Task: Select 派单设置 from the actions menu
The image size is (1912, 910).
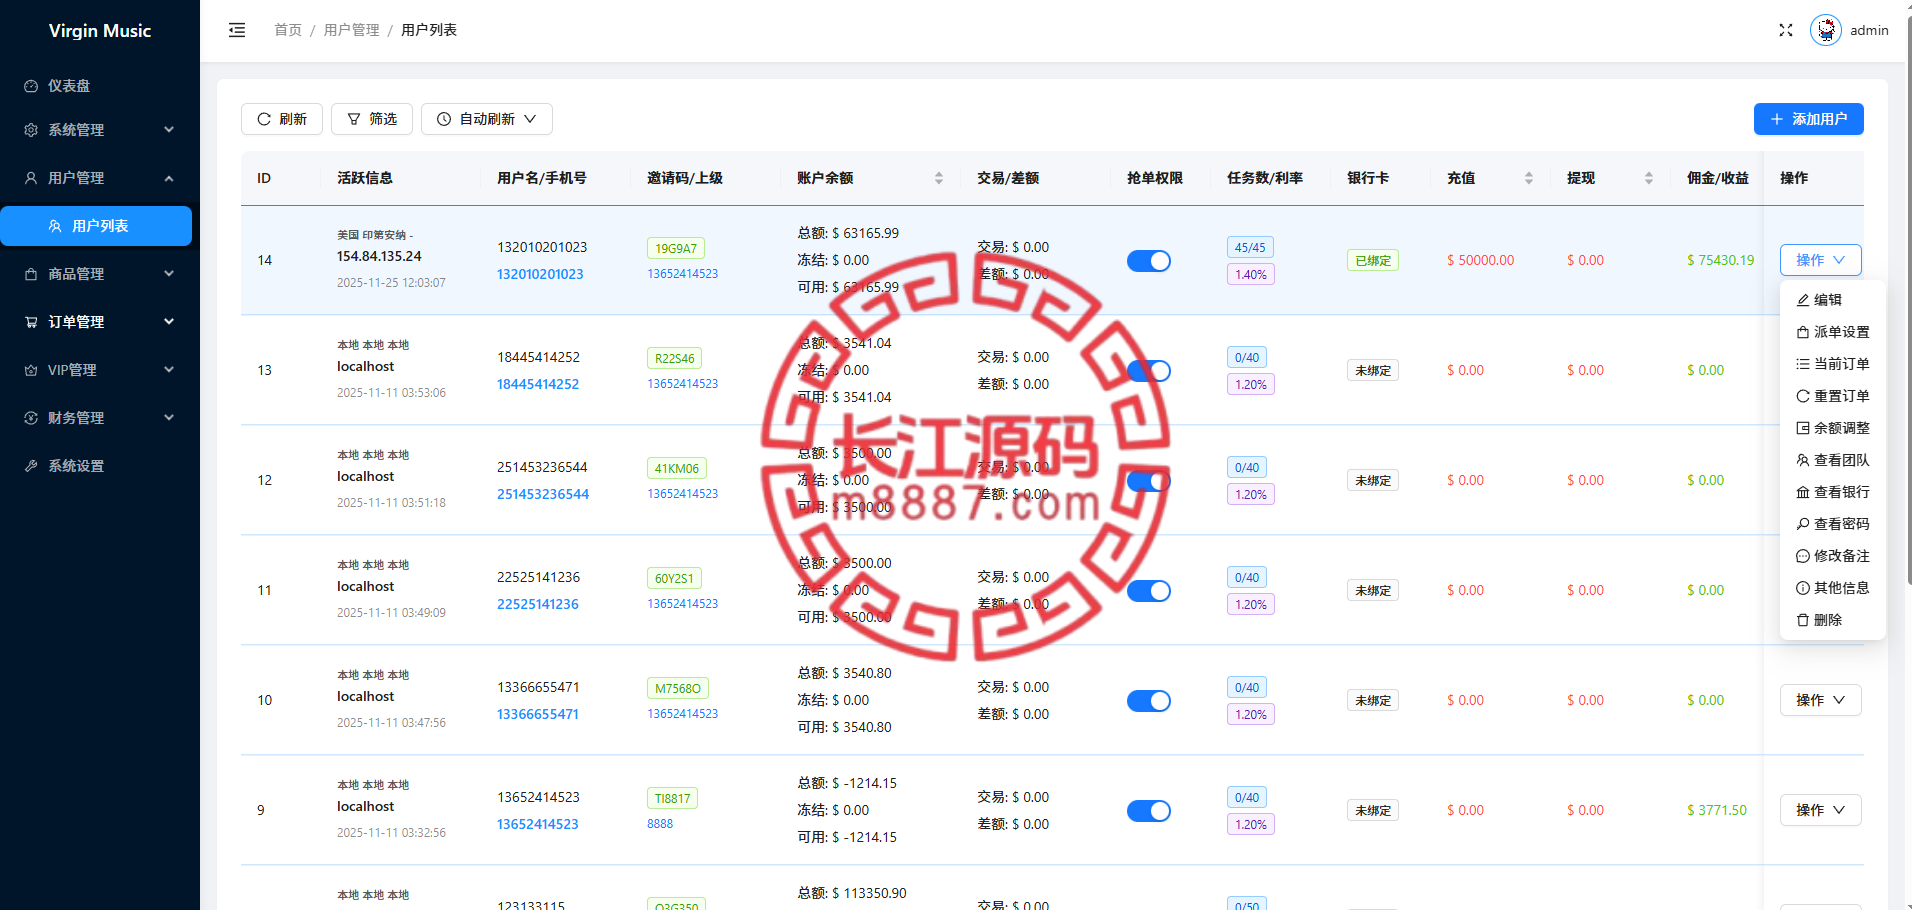Action: click(1833, 332)
